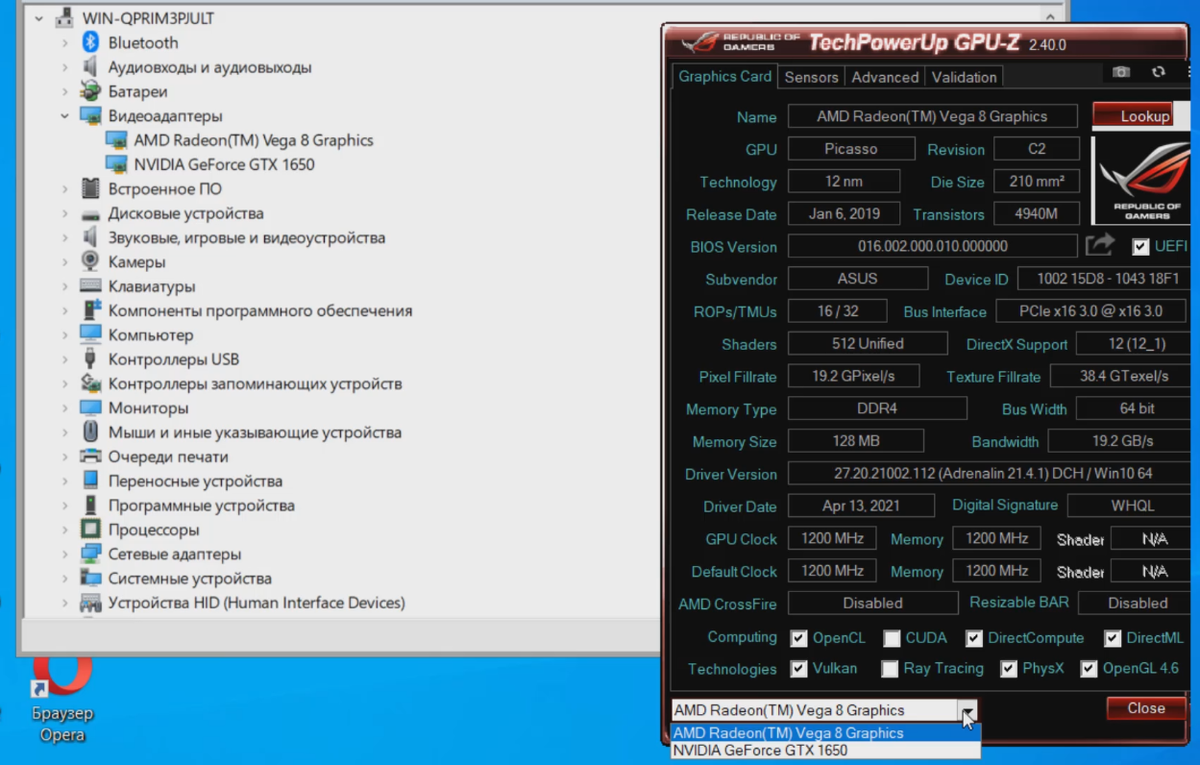The width and height of the screenshot is (1200, 765).
Task: Expand the Клавиатуры node
Action: coord(64,286)
